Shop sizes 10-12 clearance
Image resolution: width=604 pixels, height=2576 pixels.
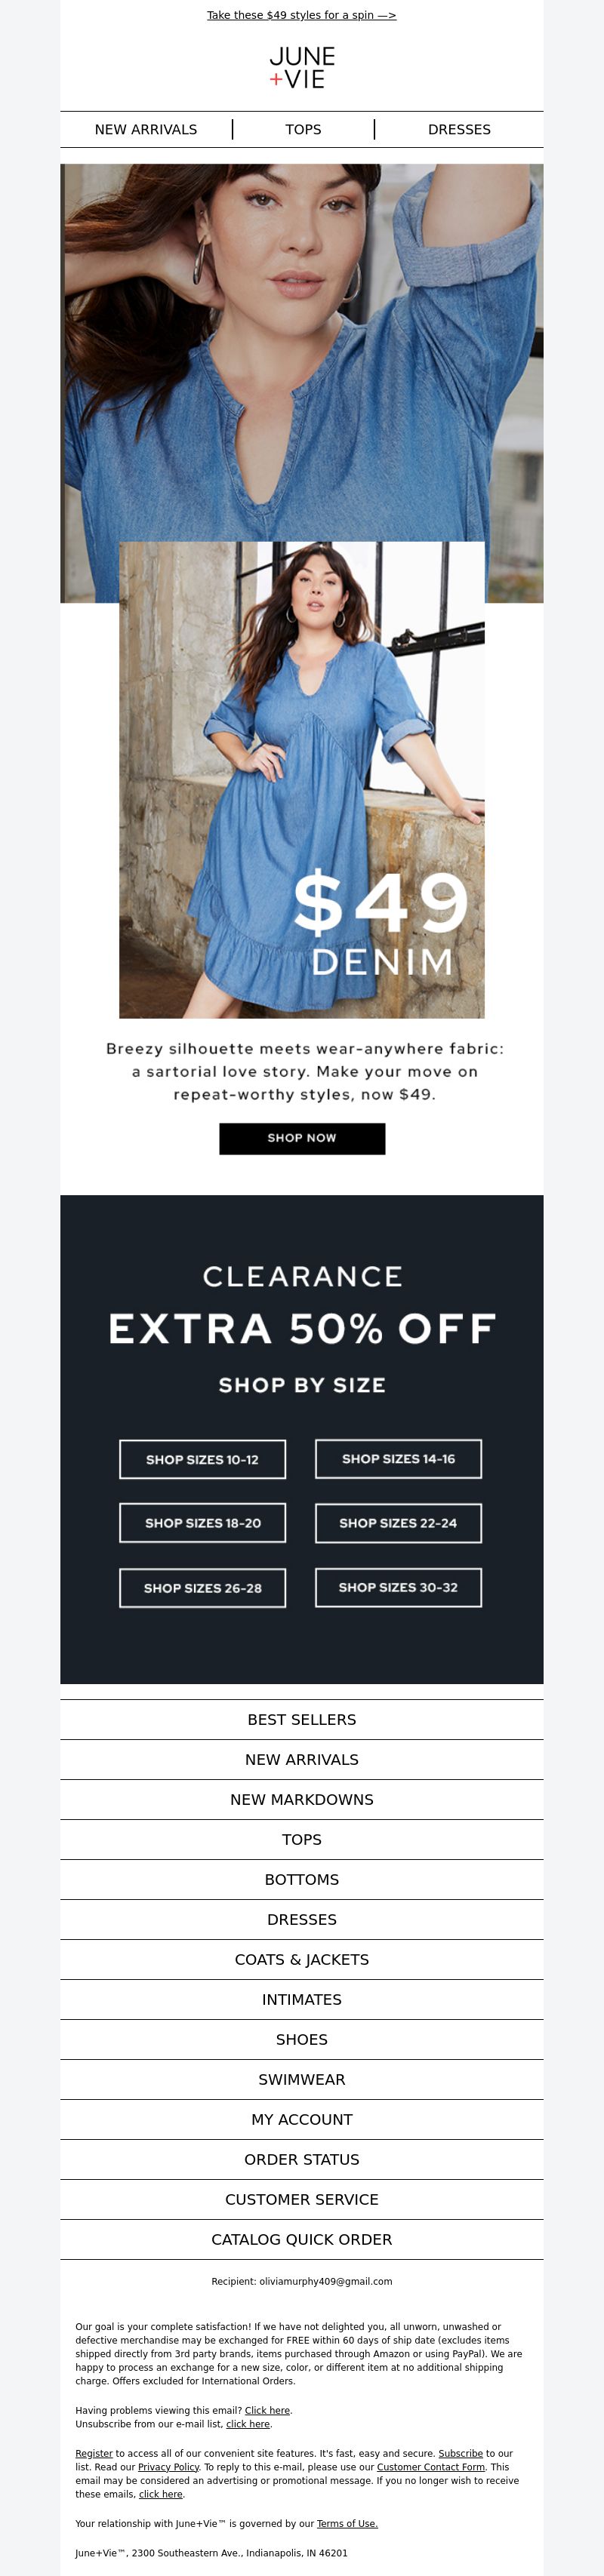[202, 1459]
